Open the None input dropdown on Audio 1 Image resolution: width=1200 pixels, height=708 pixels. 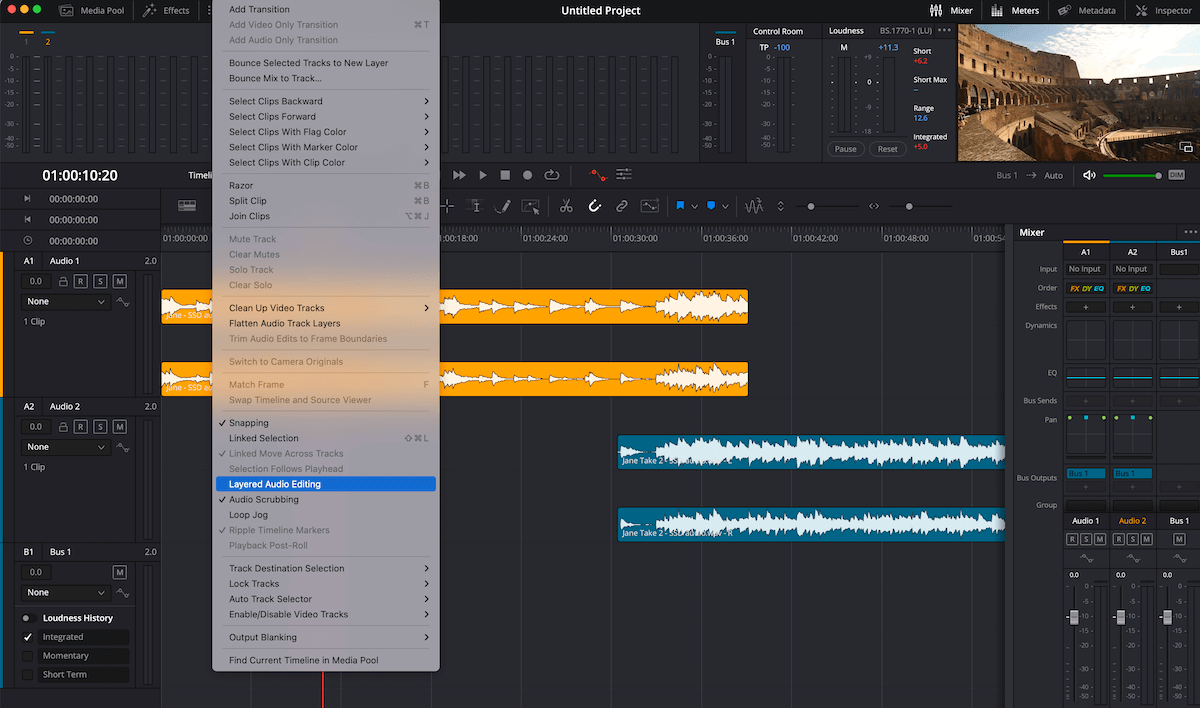pos(65,301)
